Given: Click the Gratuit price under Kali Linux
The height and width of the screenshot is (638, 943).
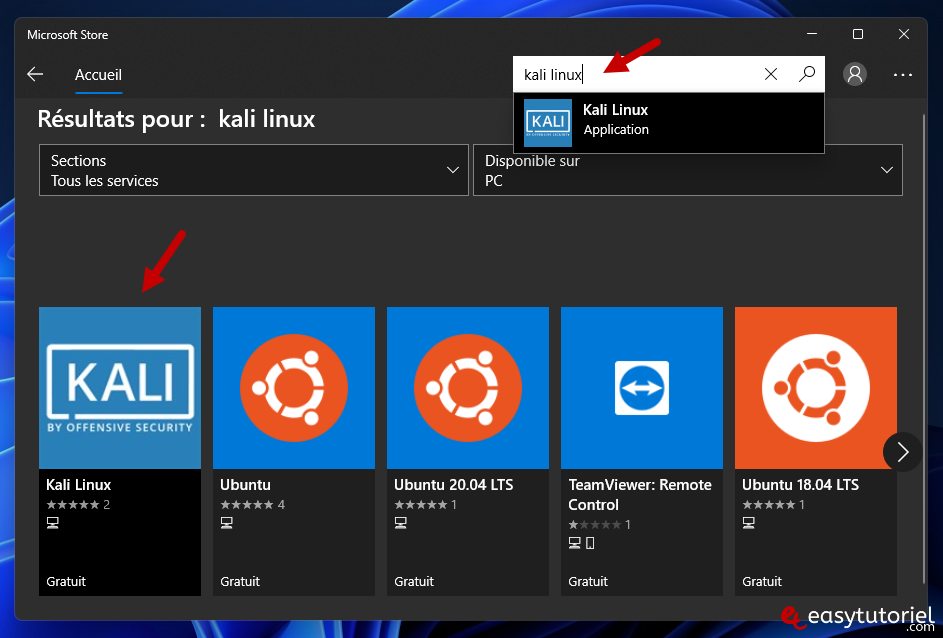Looking at the screenshot, I should click(x=66, y=581).
